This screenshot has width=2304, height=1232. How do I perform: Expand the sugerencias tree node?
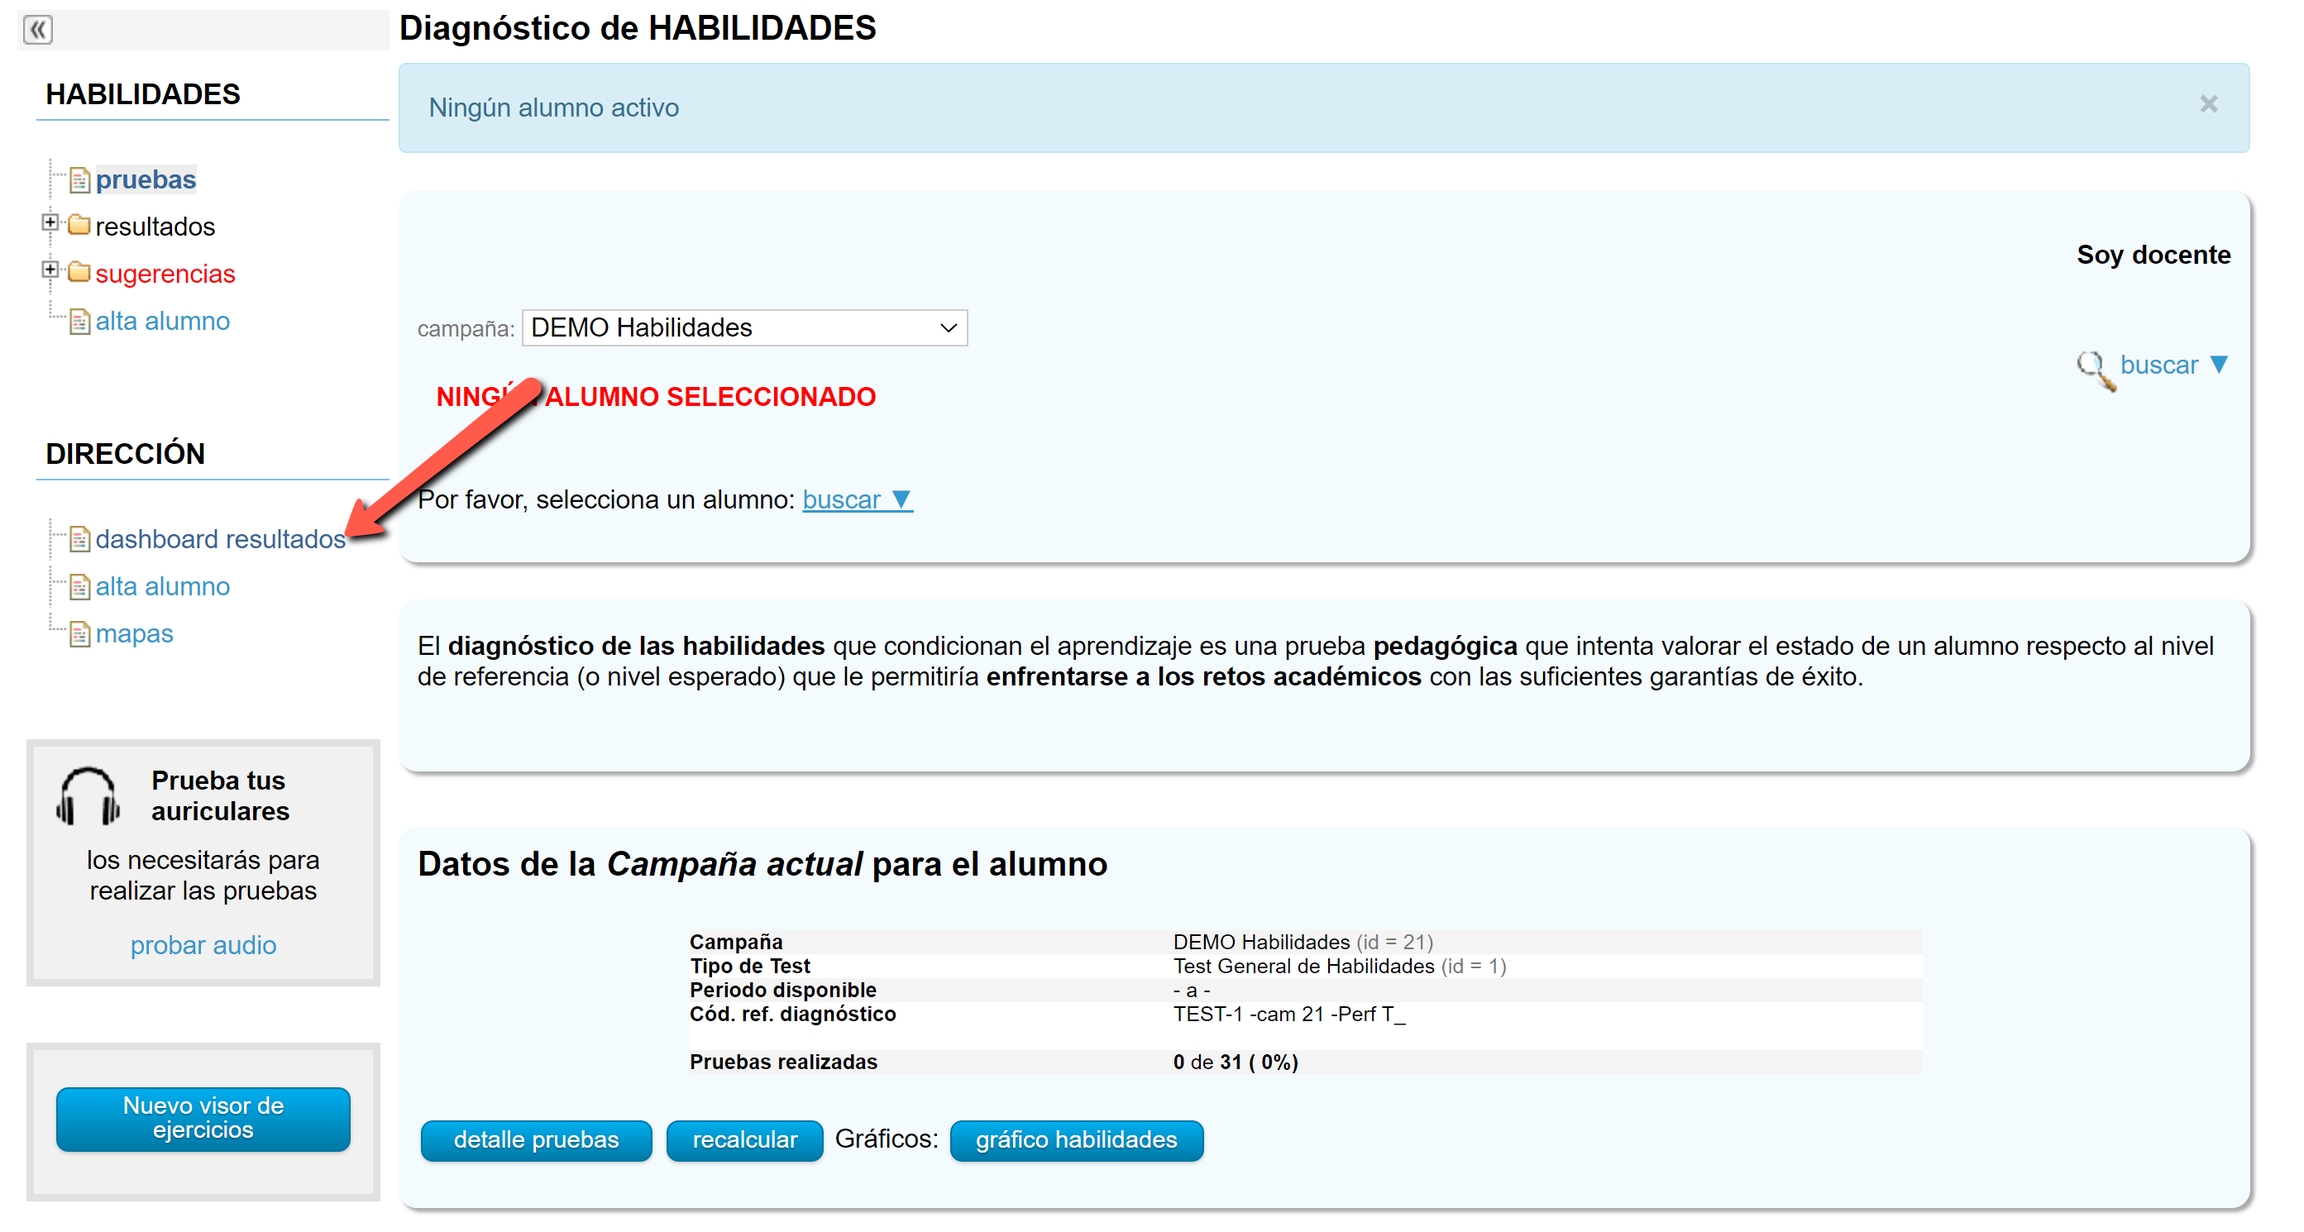click(50, 270)
